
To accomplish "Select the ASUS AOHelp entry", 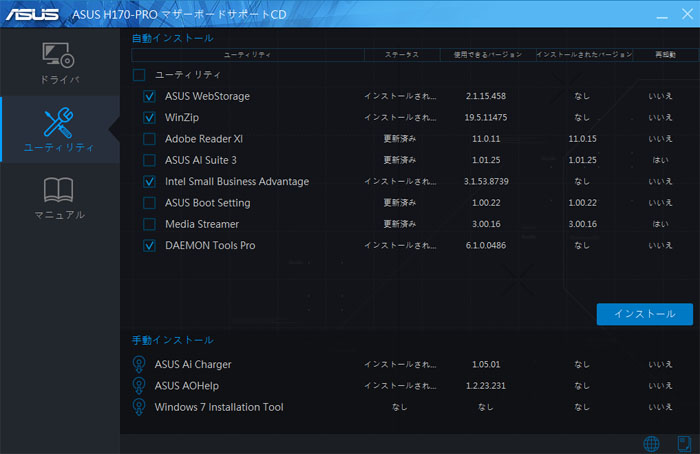I will (187, 386).
